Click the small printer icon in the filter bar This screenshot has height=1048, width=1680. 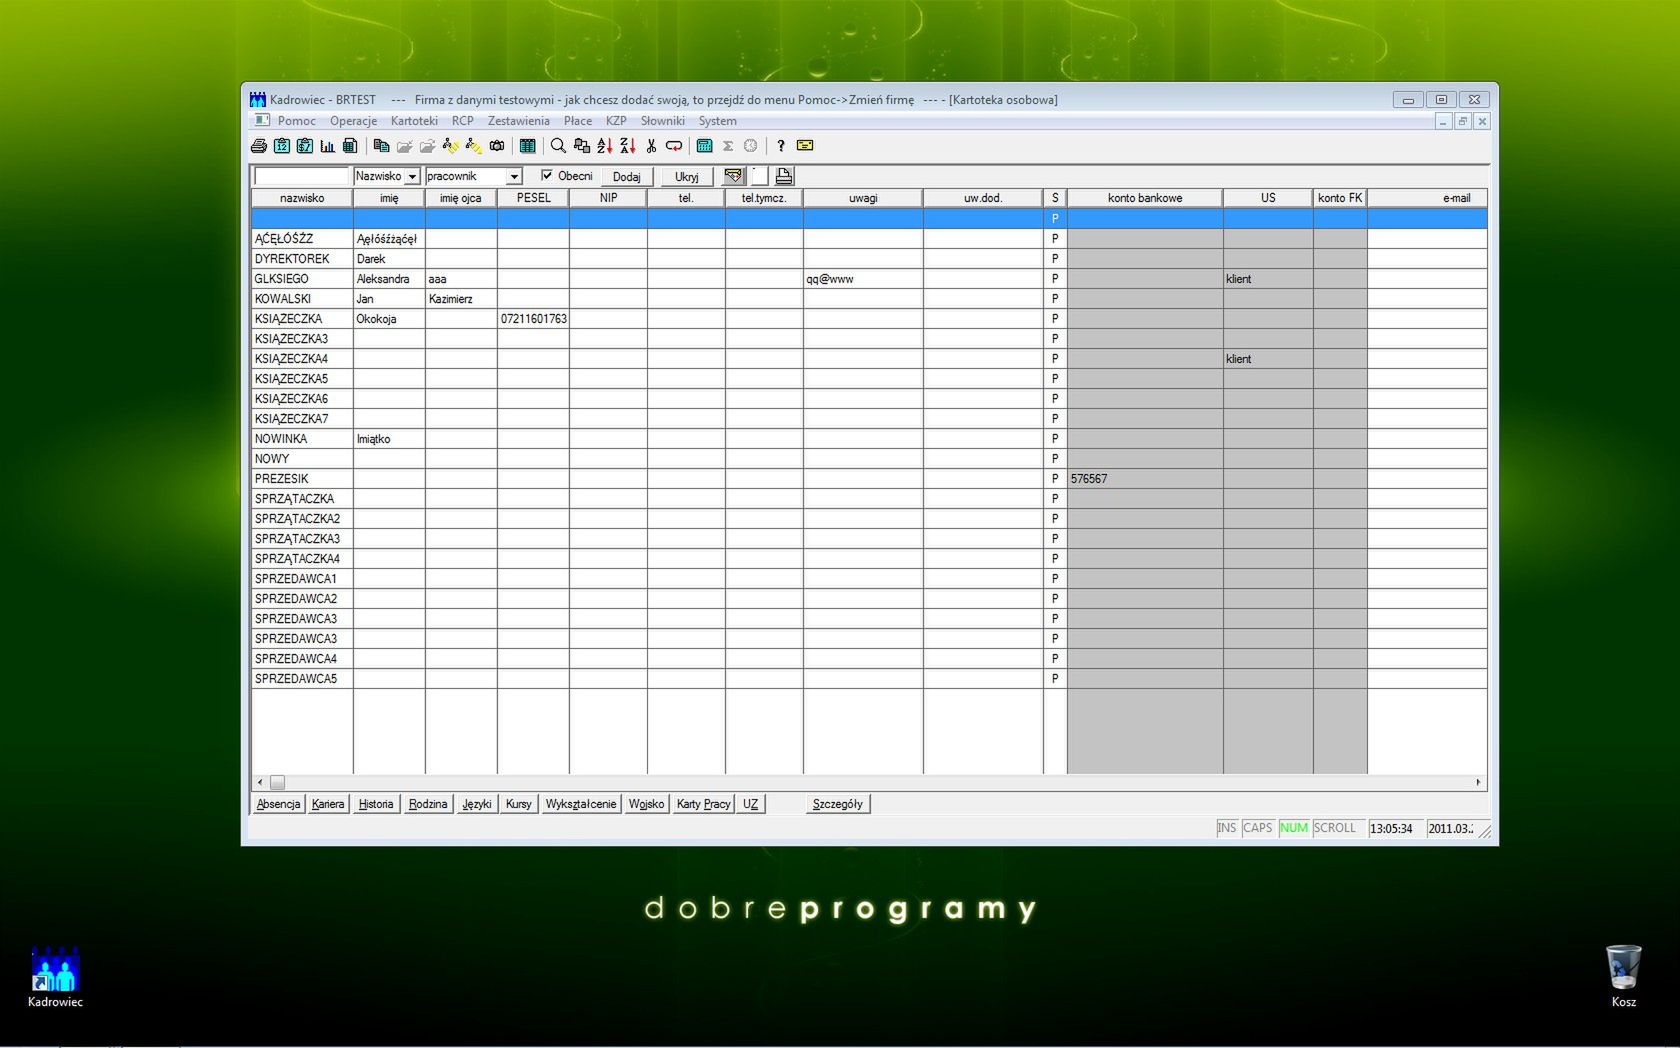tap(784, 176)
